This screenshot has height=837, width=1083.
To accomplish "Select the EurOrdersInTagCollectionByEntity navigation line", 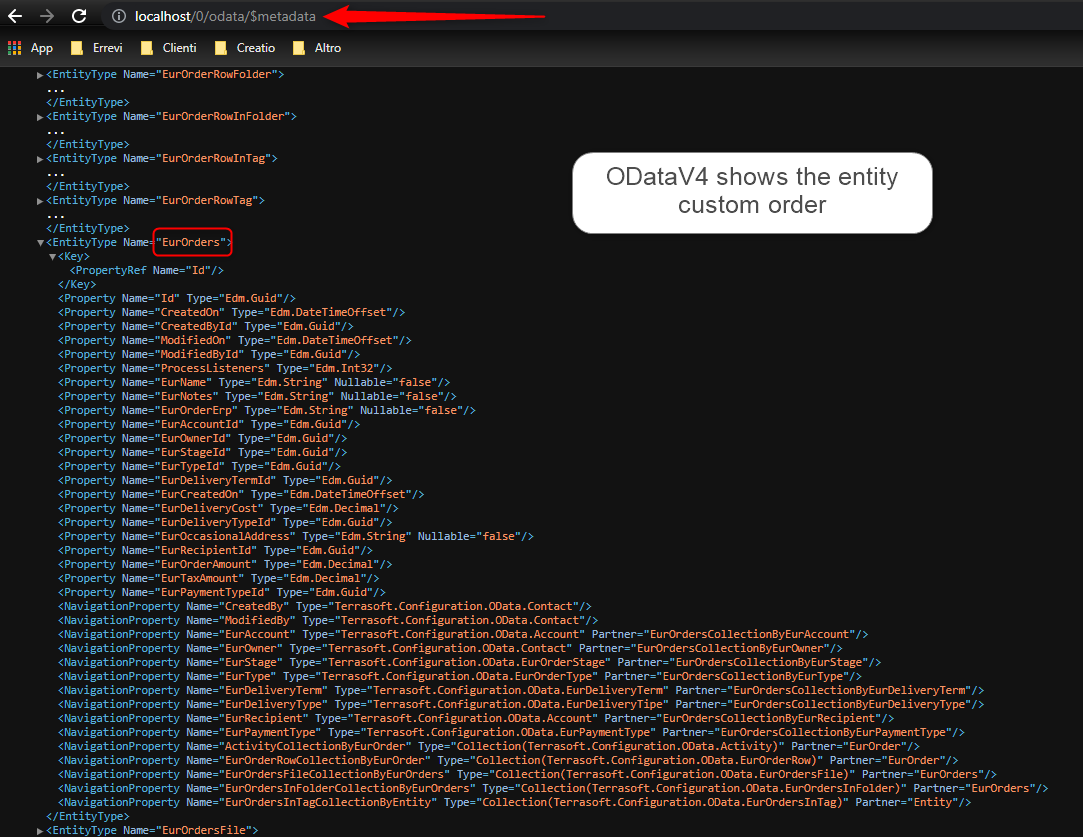I will [x=515, y=802].
